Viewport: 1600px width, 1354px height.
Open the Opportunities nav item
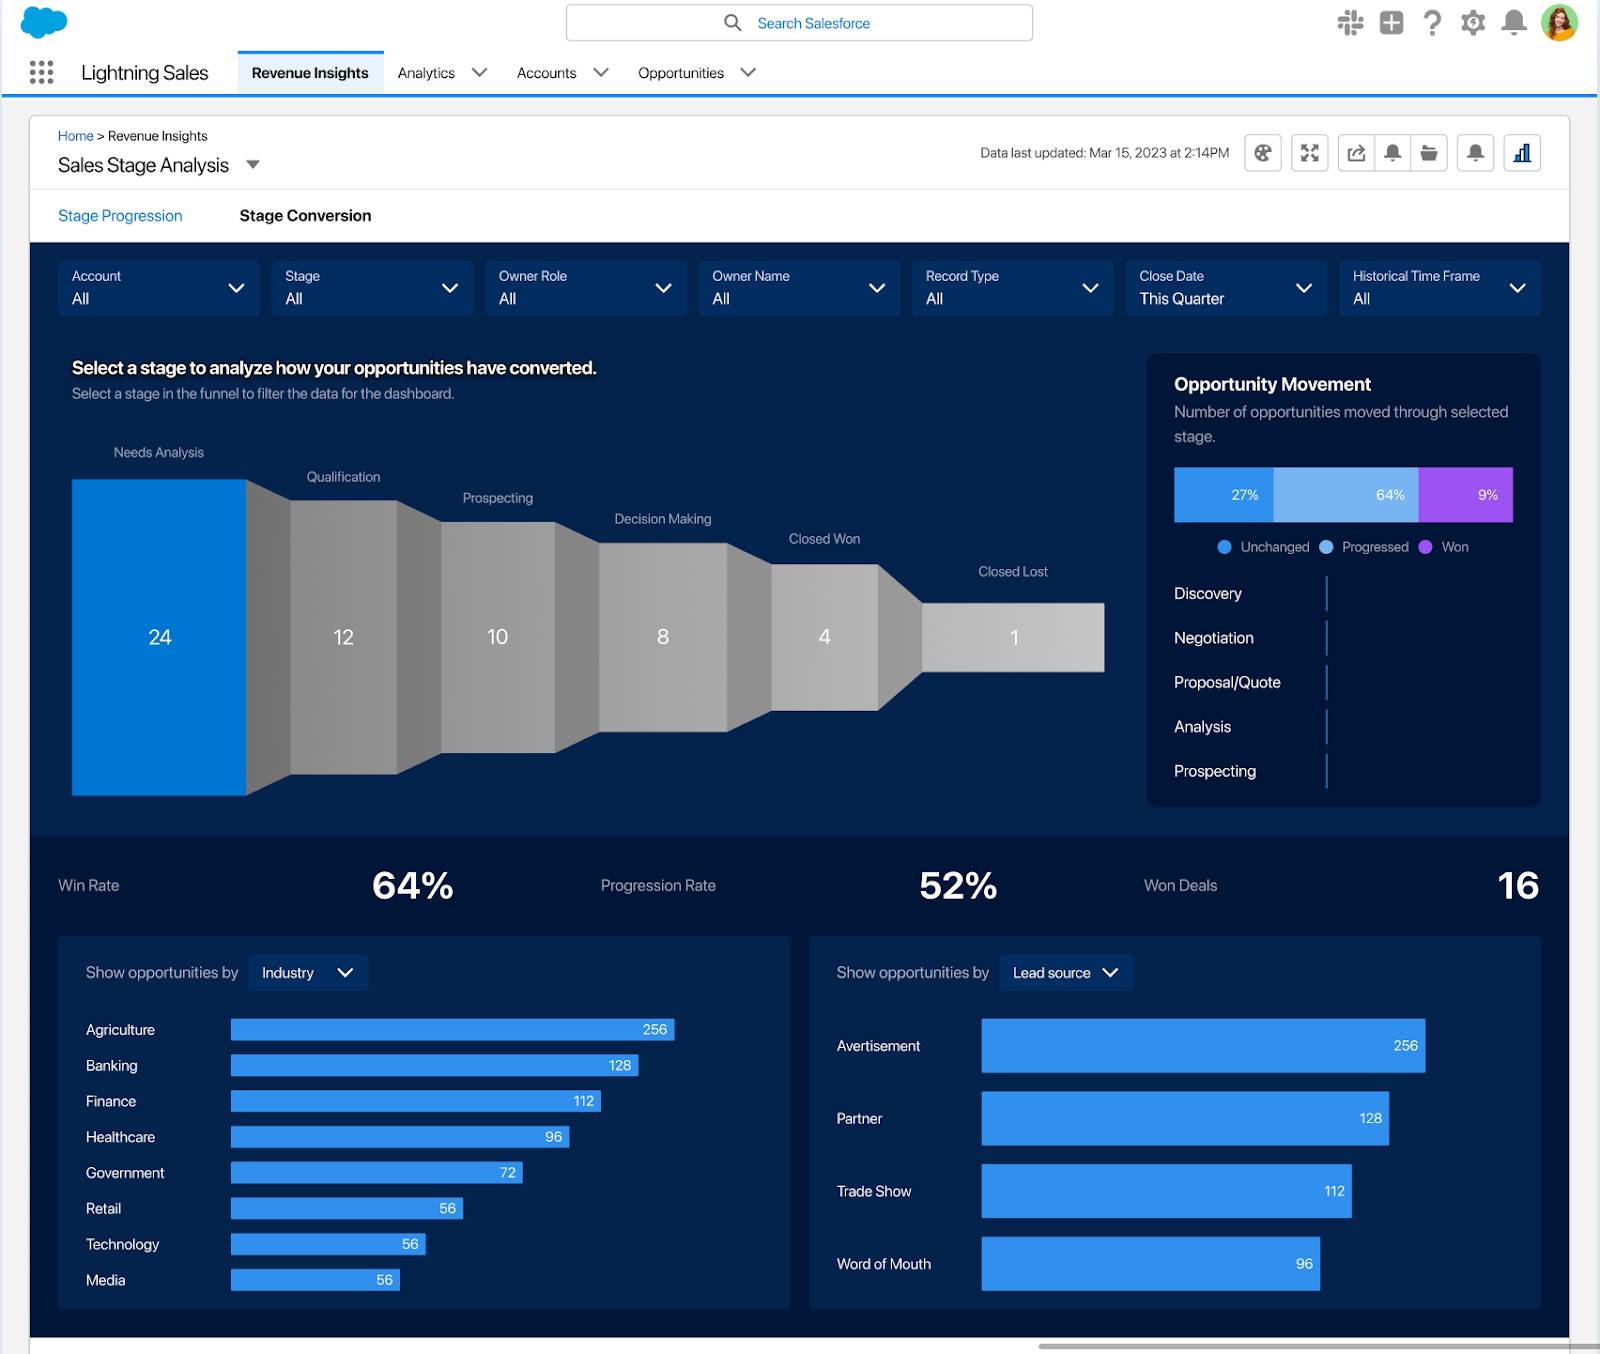(681, 73)
